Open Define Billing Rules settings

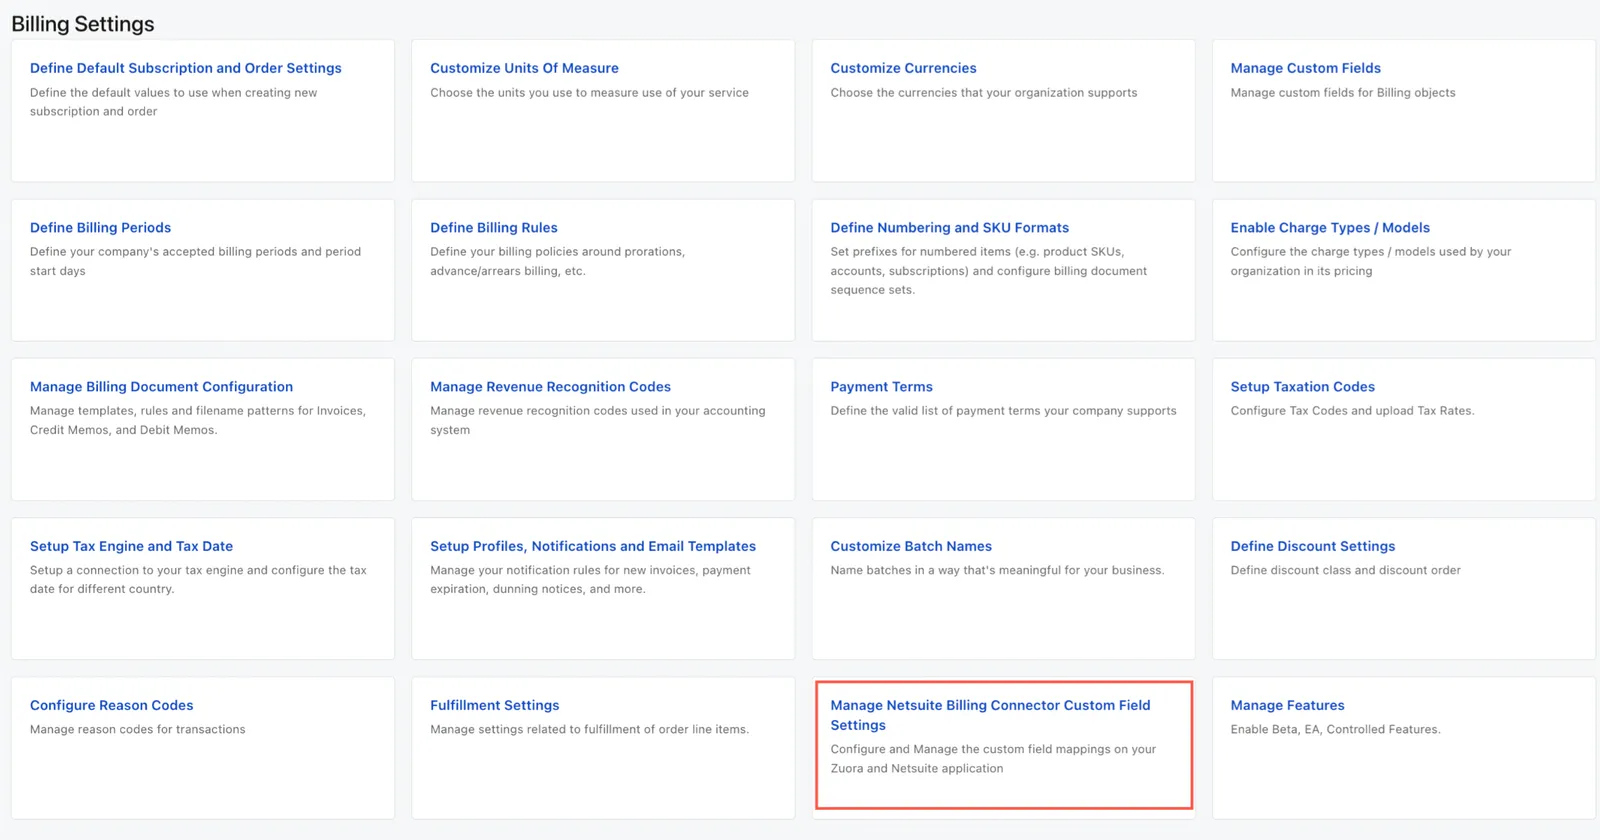[494, 228]
